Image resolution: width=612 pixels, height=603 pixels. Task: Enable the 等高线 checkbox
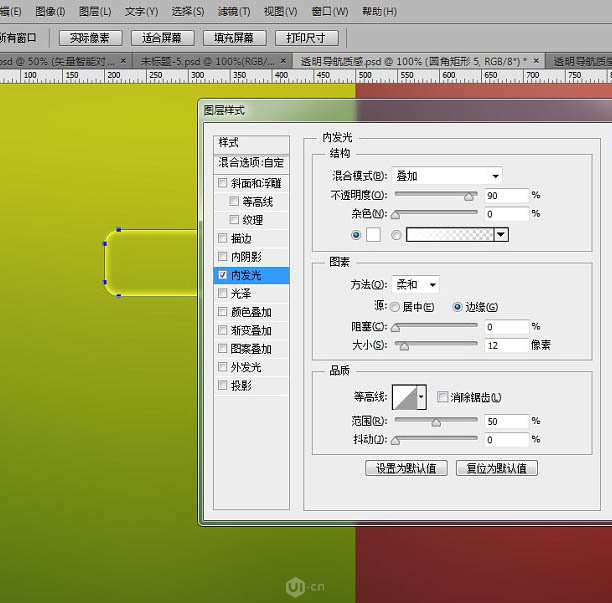tap(234, 201)
